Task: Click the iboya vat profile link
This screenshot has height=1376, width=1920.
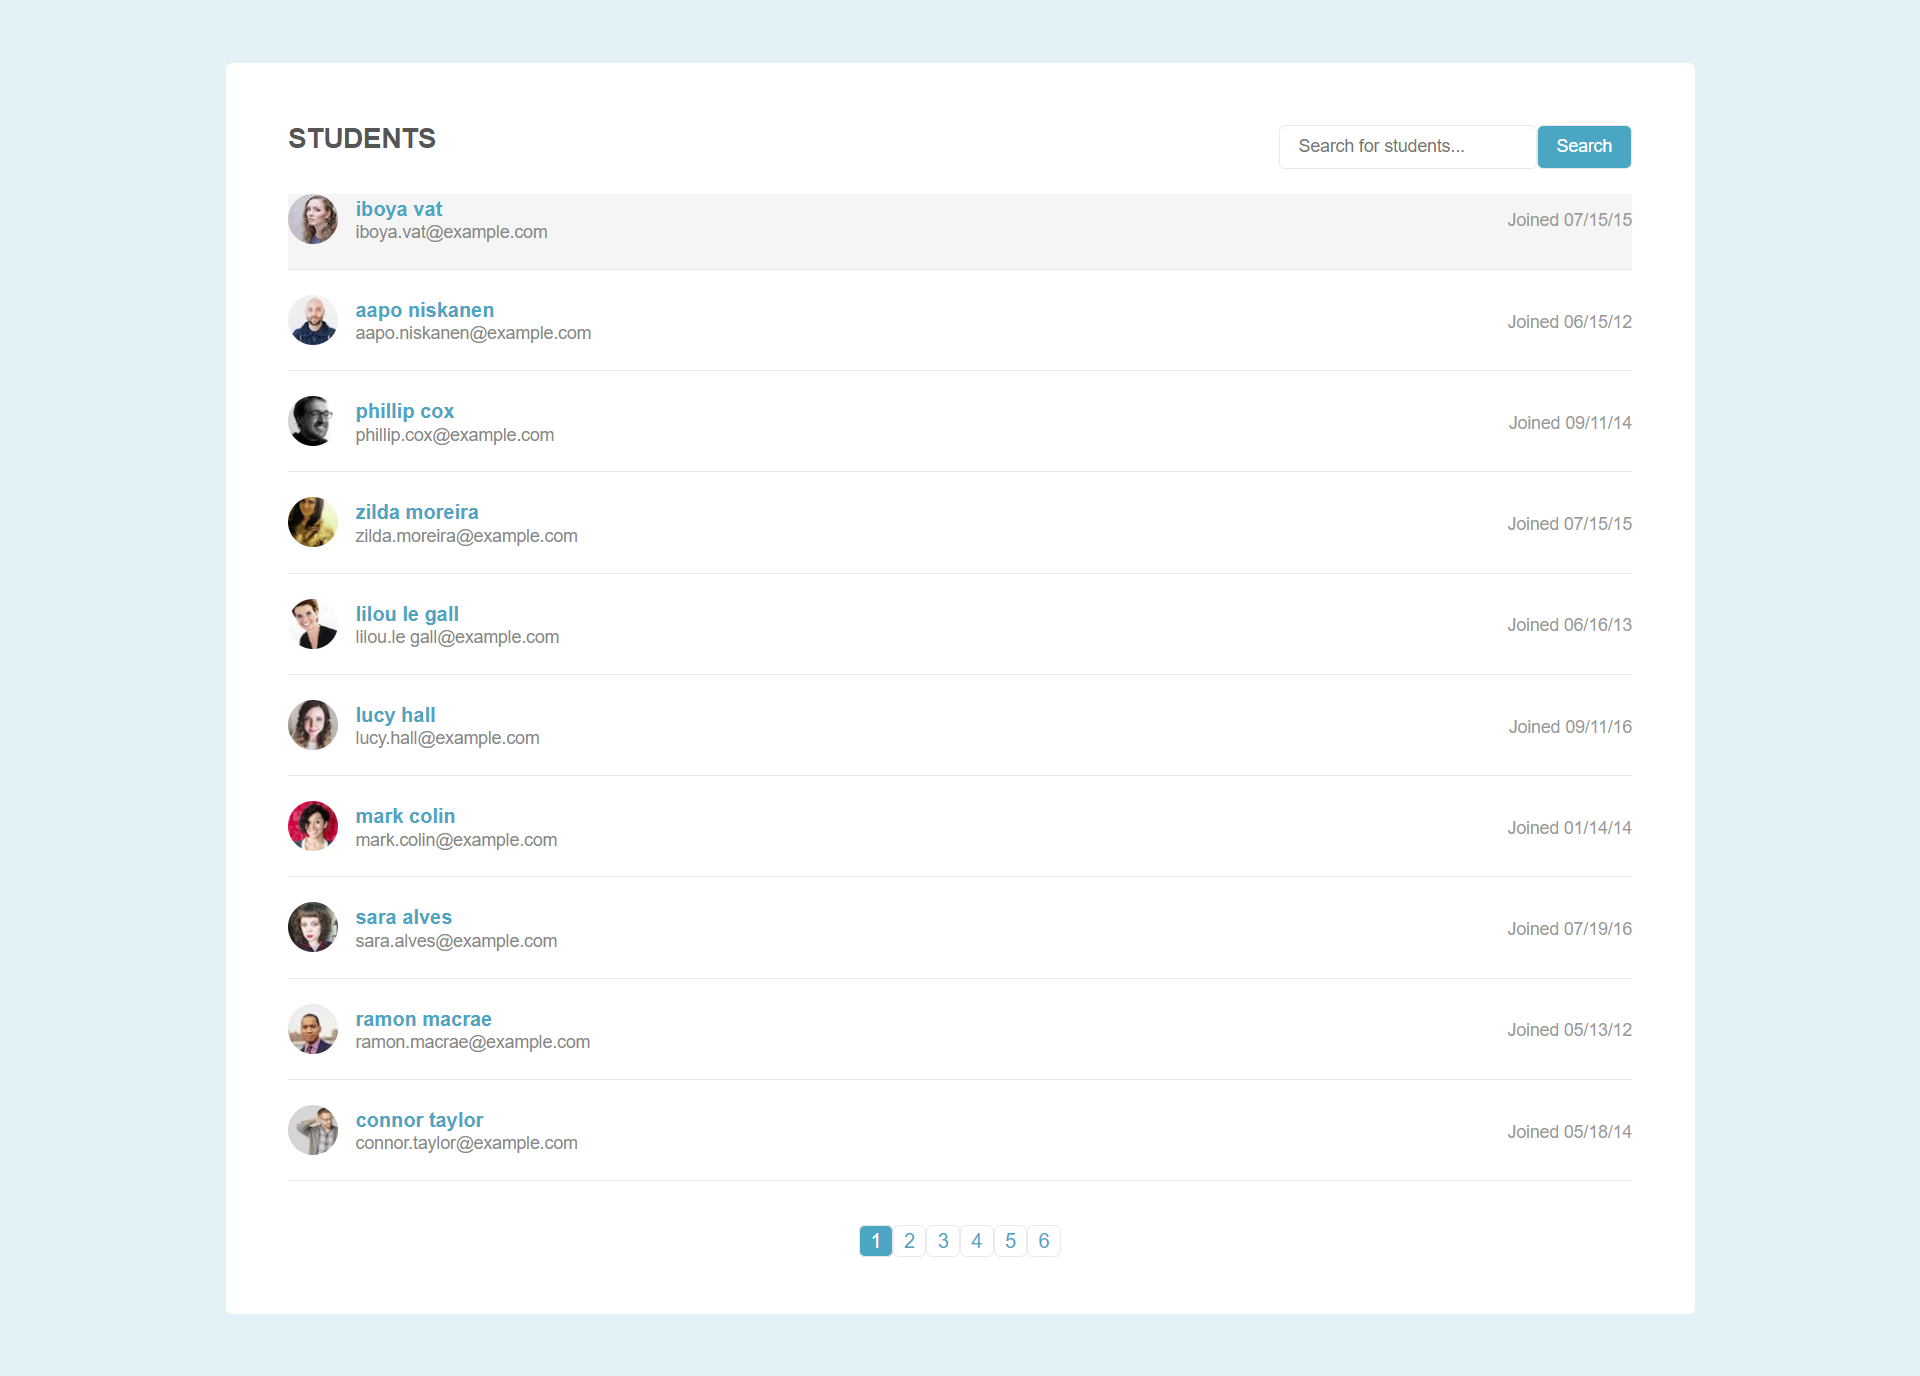Action: [397, 208]
